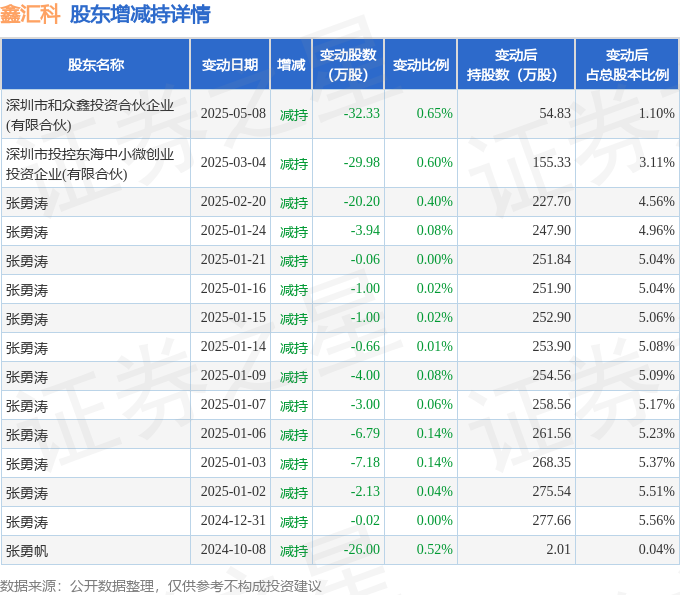Click the date 2025-05-08

[x=233, y=113]
